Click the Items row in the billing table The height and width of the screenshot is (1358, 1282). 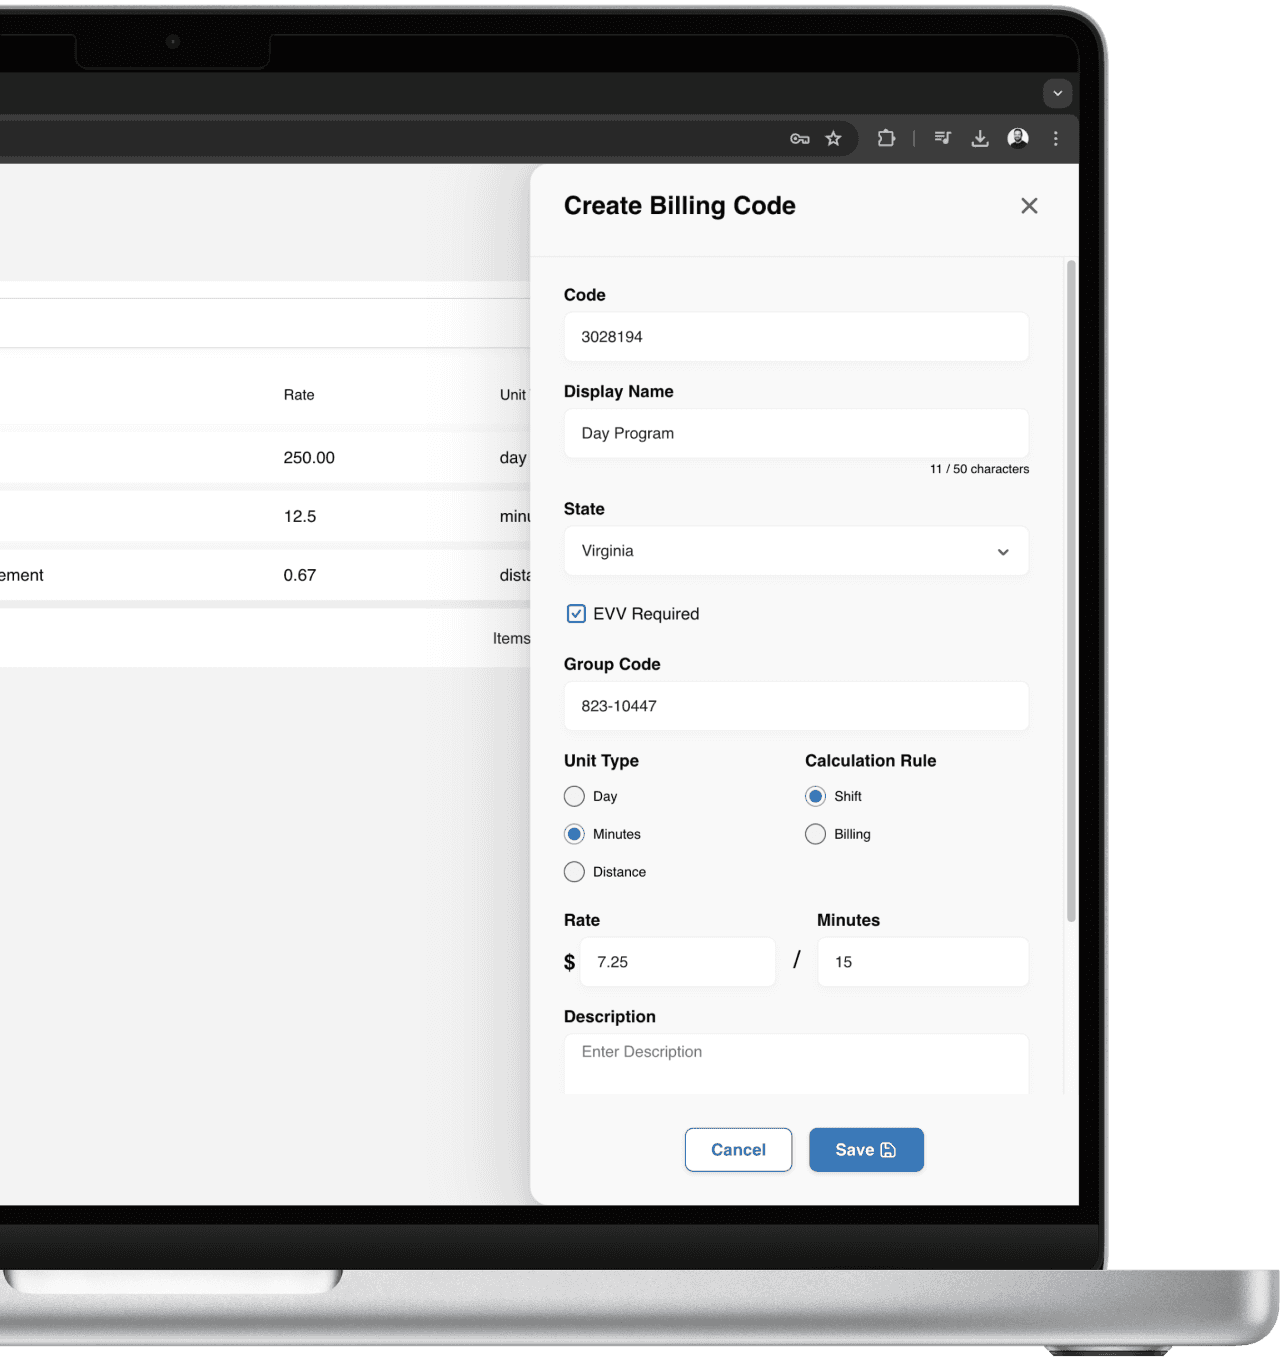point(512,638)
